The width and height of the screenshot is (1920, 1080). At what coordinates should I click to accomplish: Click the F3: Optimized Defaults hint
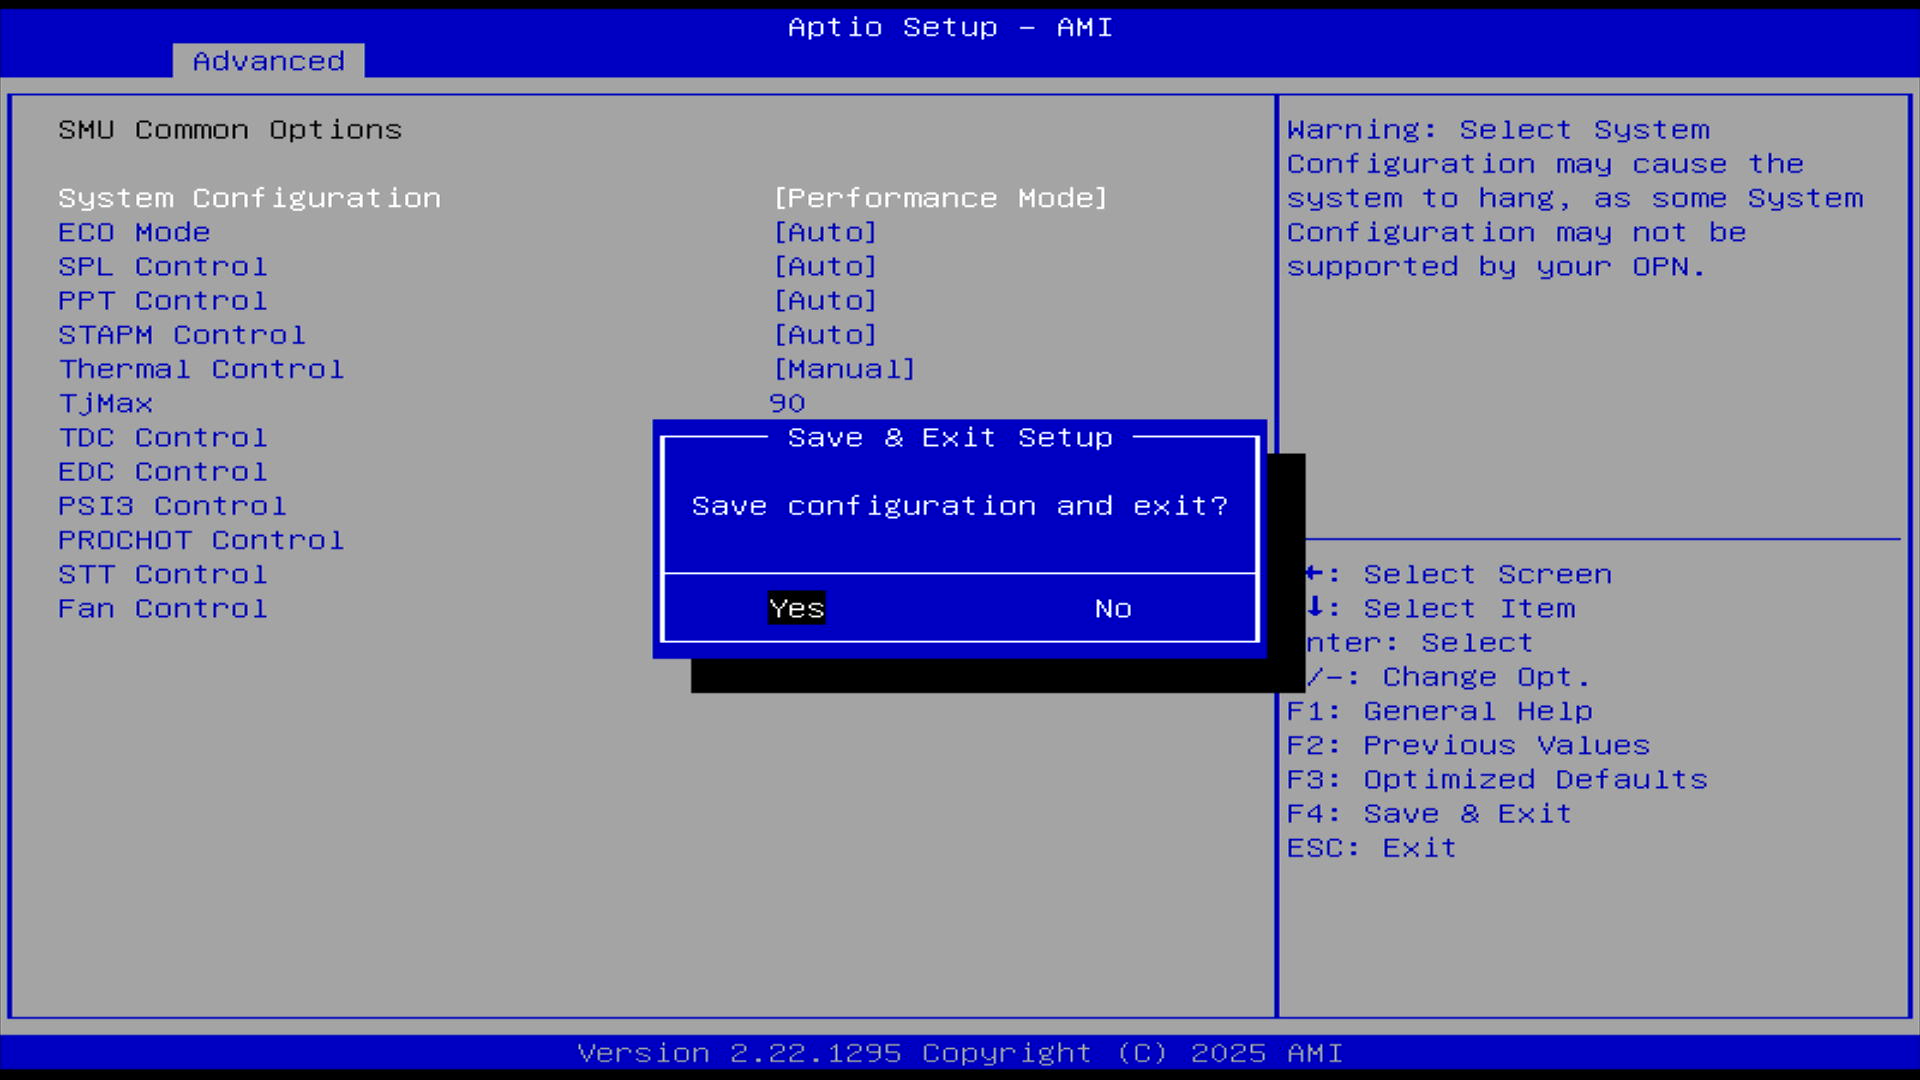(x=1497, y=780)
